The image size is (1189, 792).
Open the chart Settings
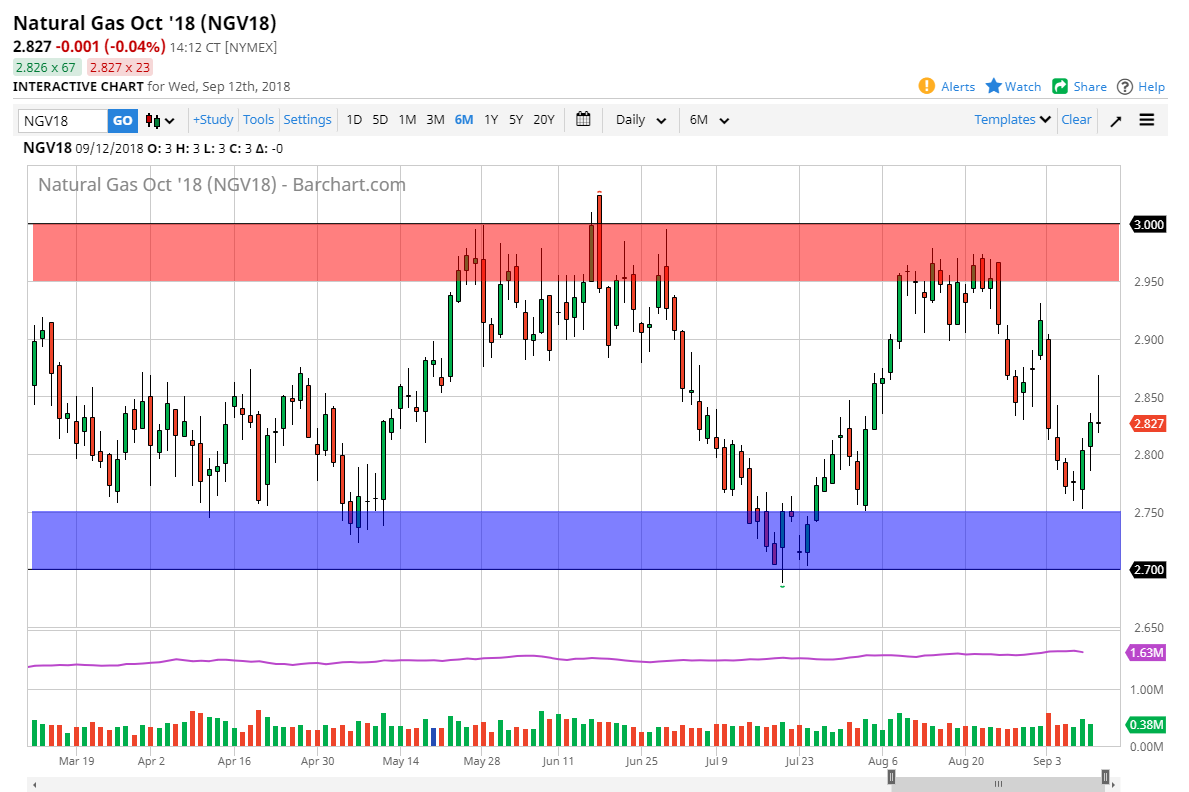(307, 119)
